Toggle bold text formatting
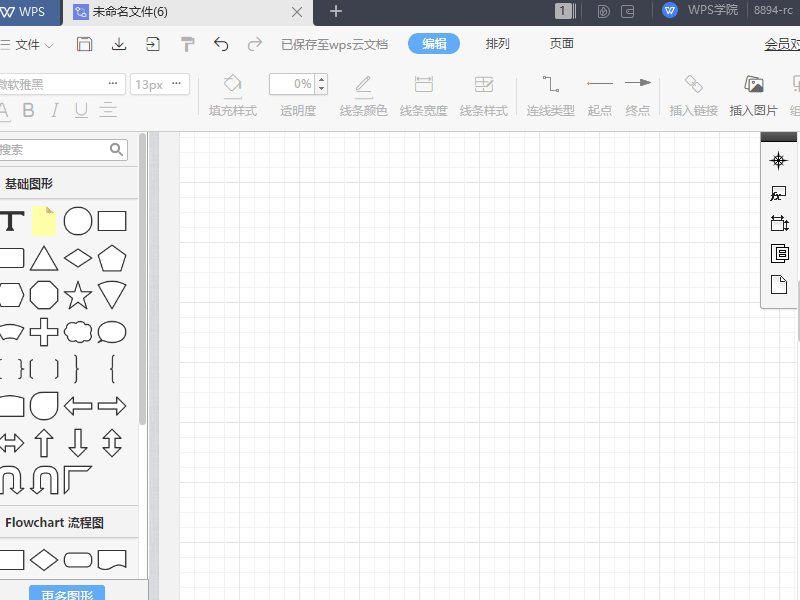Screen dimensions: 800x600 28,110
